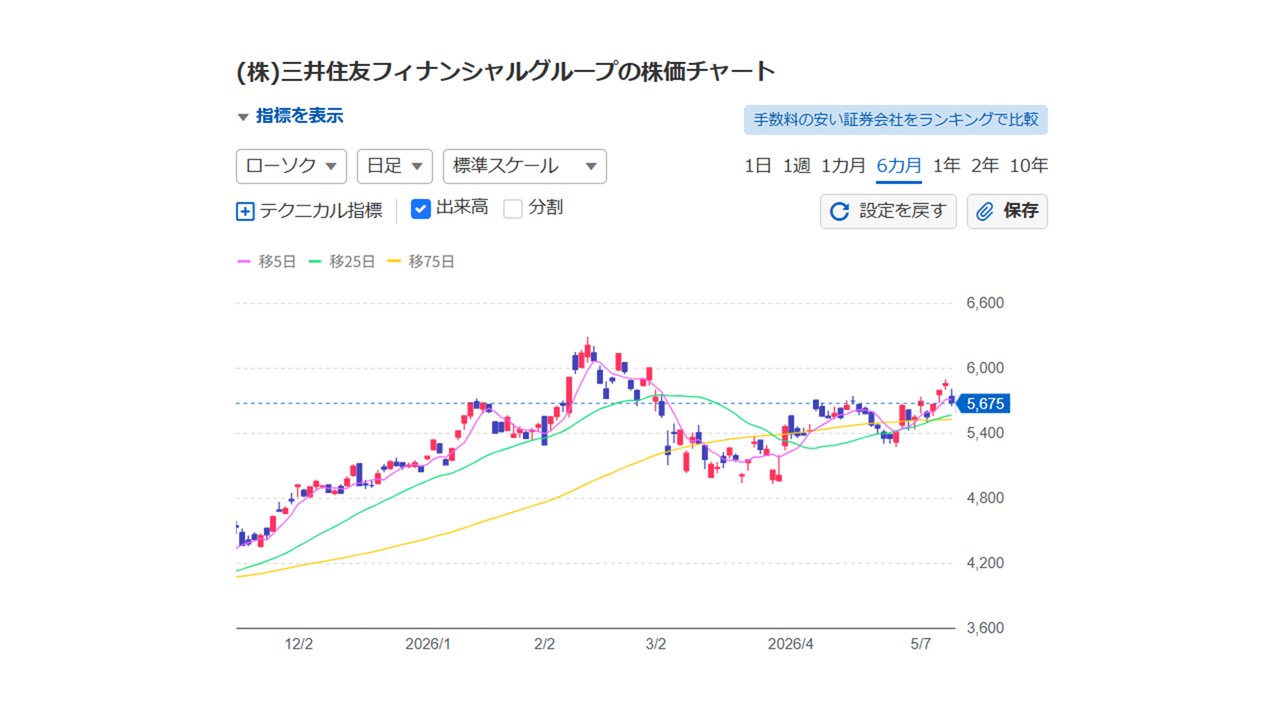Image resolution: width=1280 pixels, height=720 pixels.
Task: Click the 3,600 price axis label
Action: click(985, 628)
